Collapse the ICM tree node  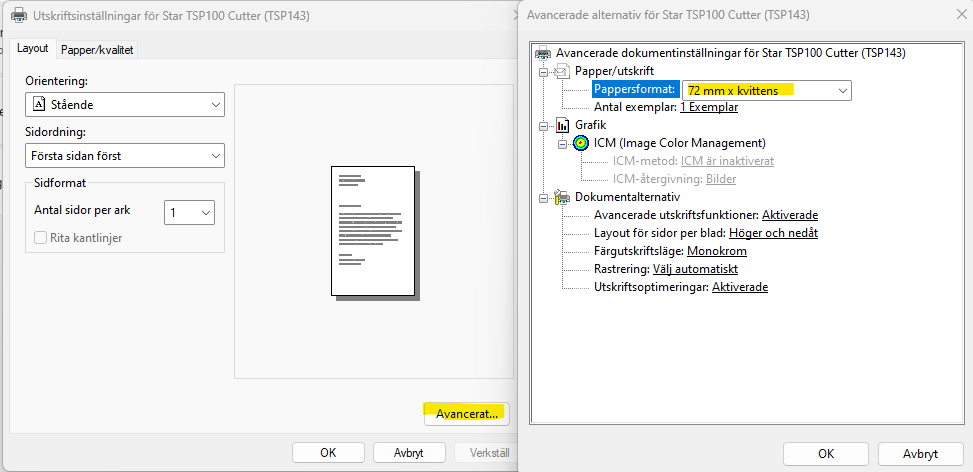[563, 143]
